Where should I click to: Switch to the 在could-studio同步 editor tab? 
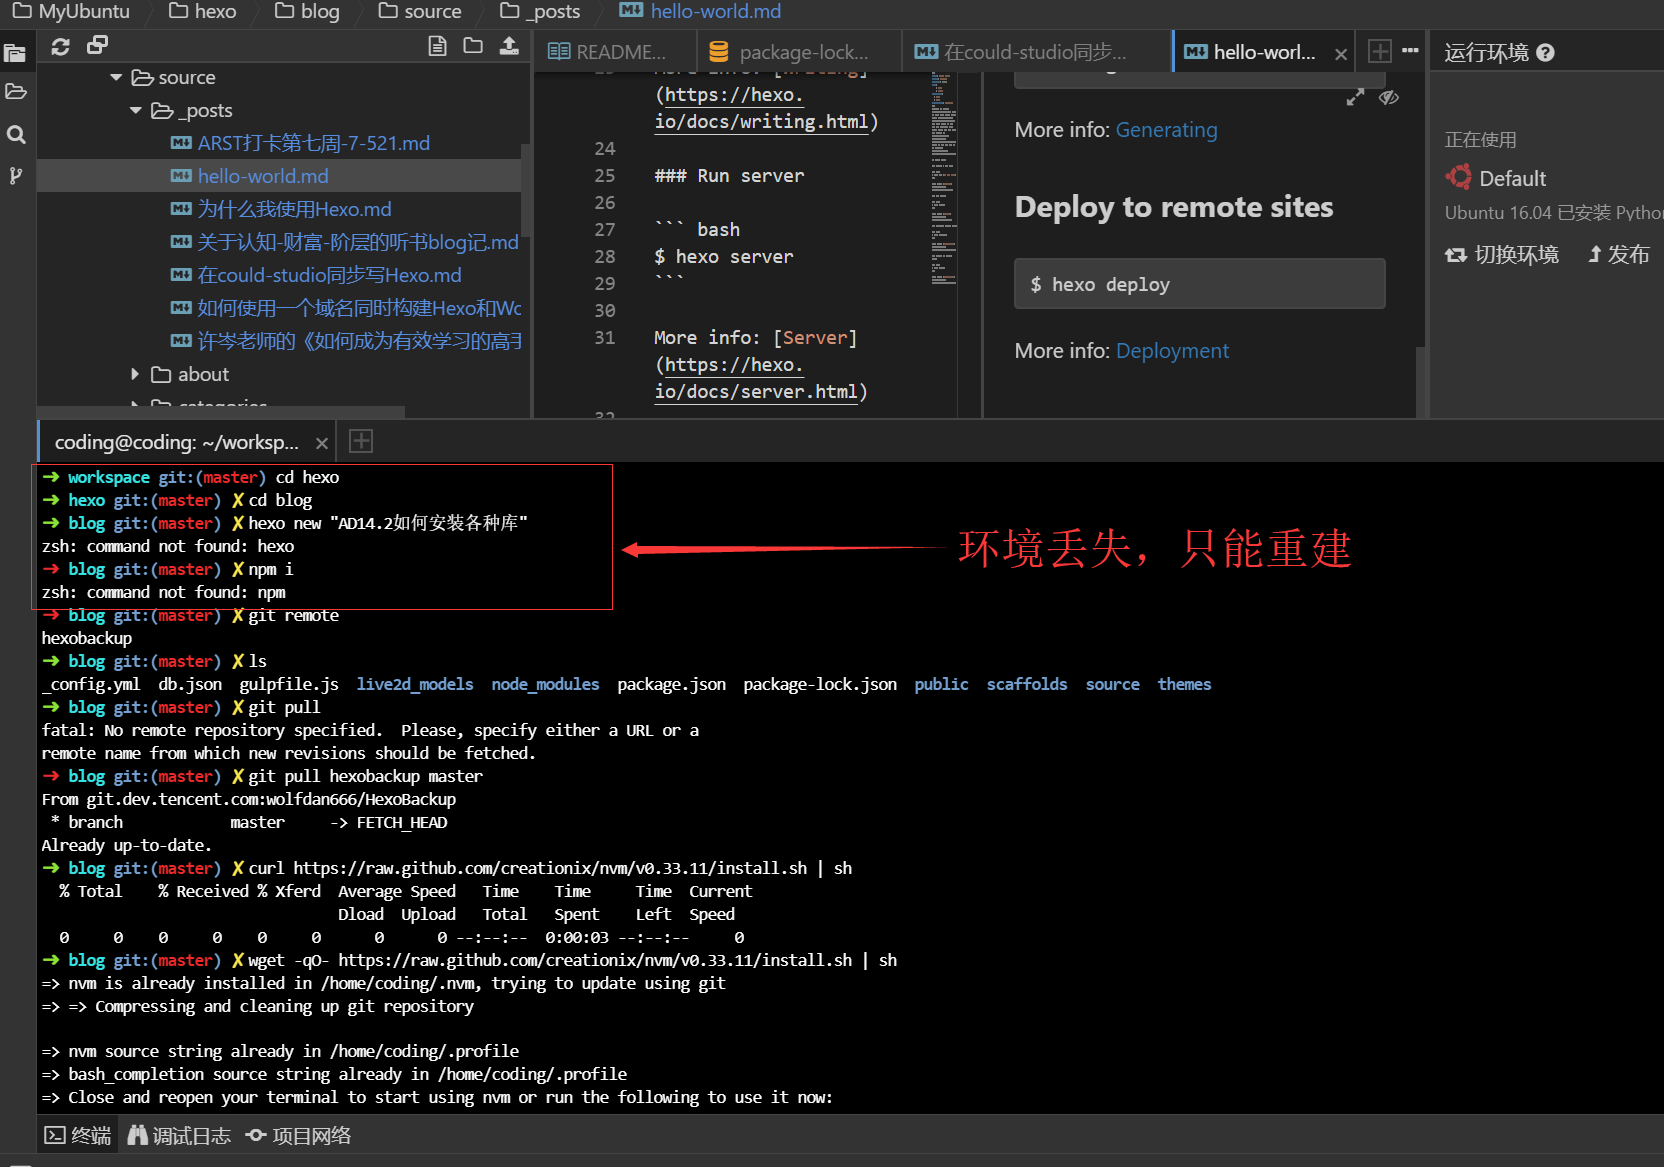1021,52
